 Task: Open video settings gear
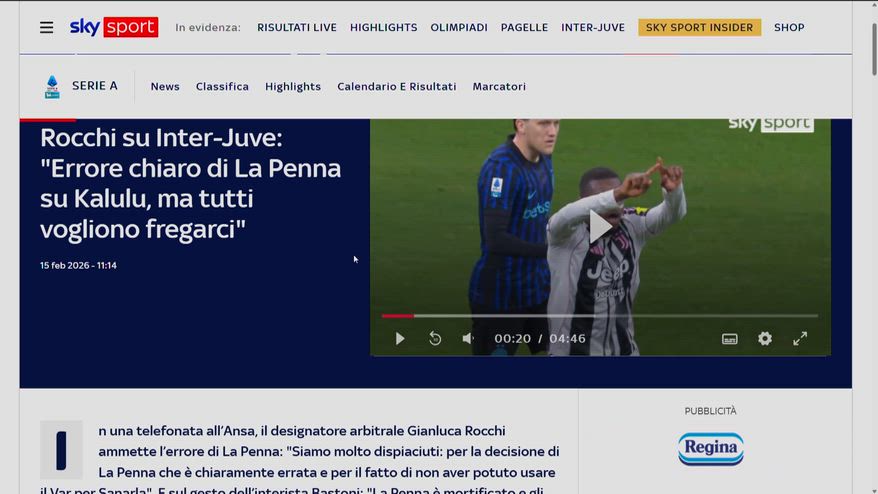765,339
